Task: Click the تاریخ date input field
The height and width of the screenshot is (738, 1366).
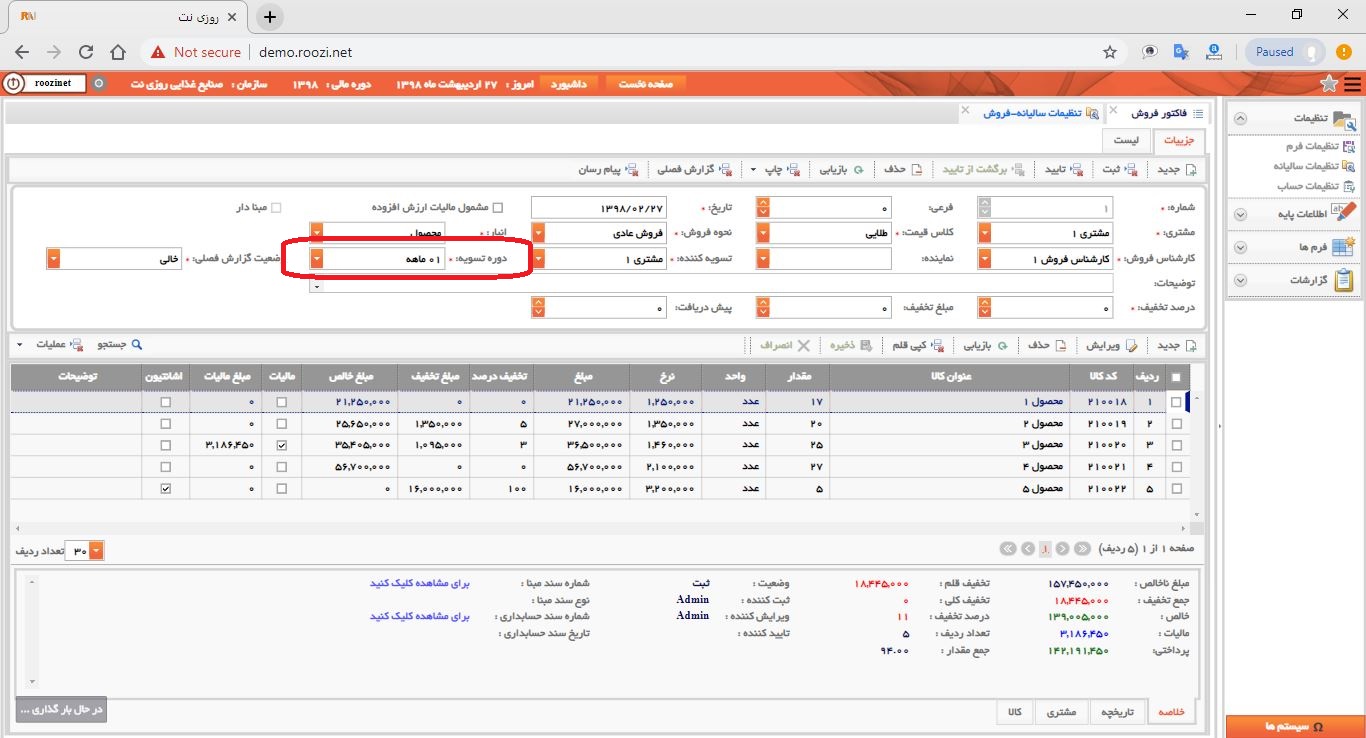Action: coord(599,208)
